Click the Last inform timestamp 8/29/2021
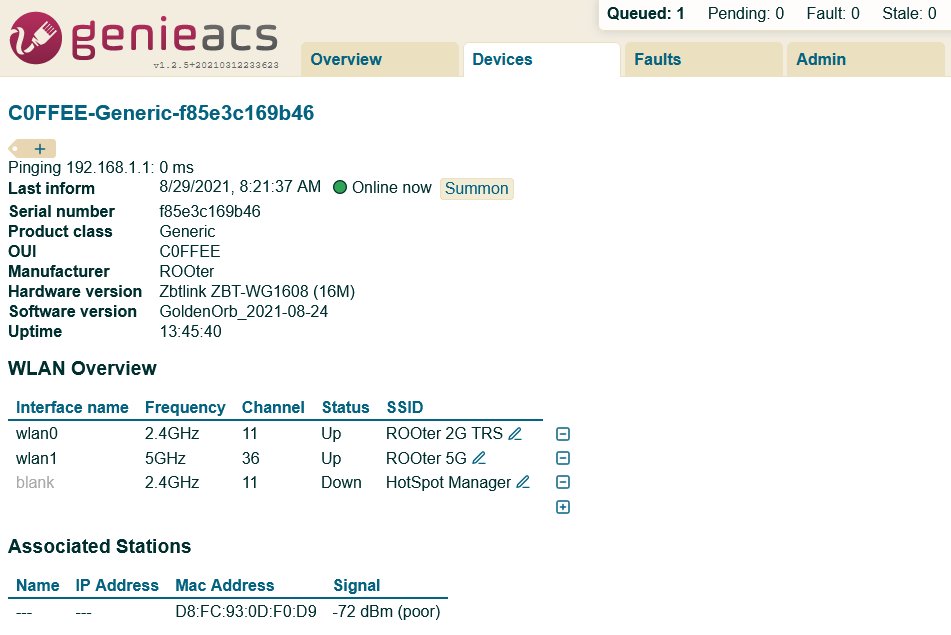951x635 pixels. (240, 187)
